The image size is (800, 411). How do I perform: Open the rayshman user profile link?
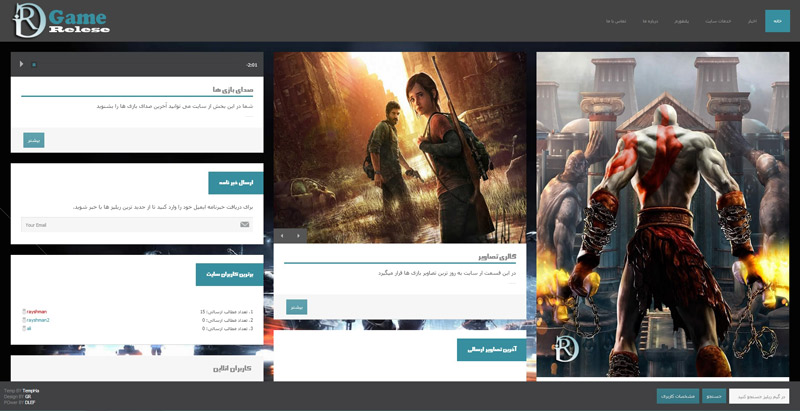(x=37, y=312)
